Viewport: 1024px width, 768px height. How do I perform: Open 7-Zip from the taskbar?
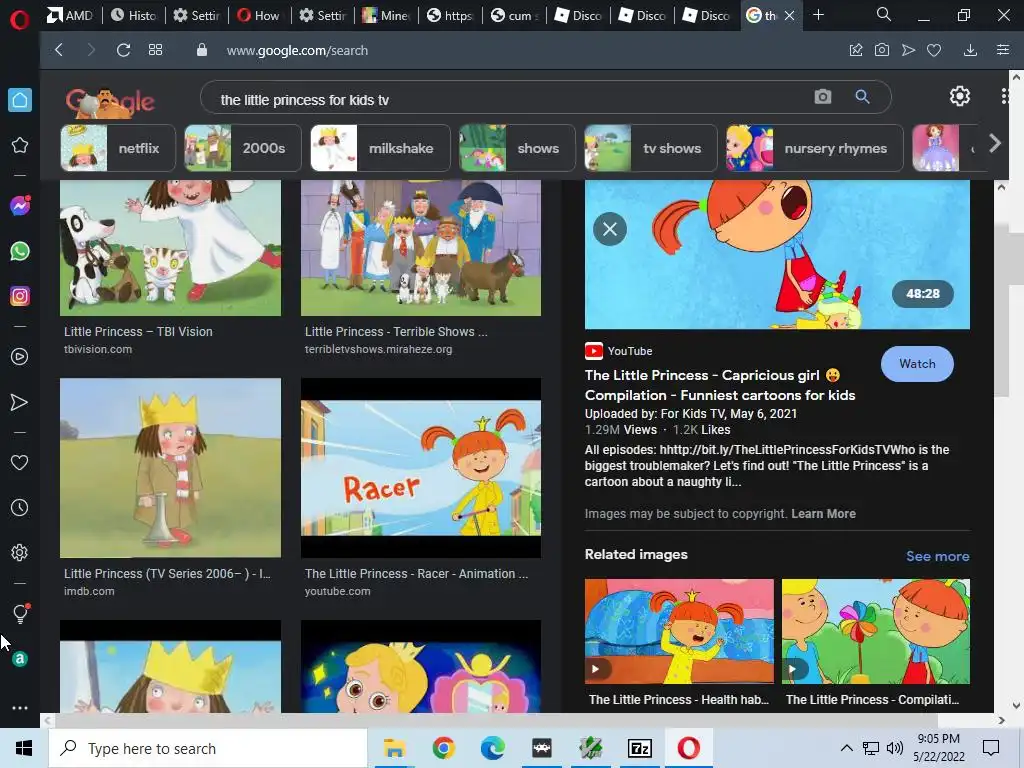pos(639,748)
